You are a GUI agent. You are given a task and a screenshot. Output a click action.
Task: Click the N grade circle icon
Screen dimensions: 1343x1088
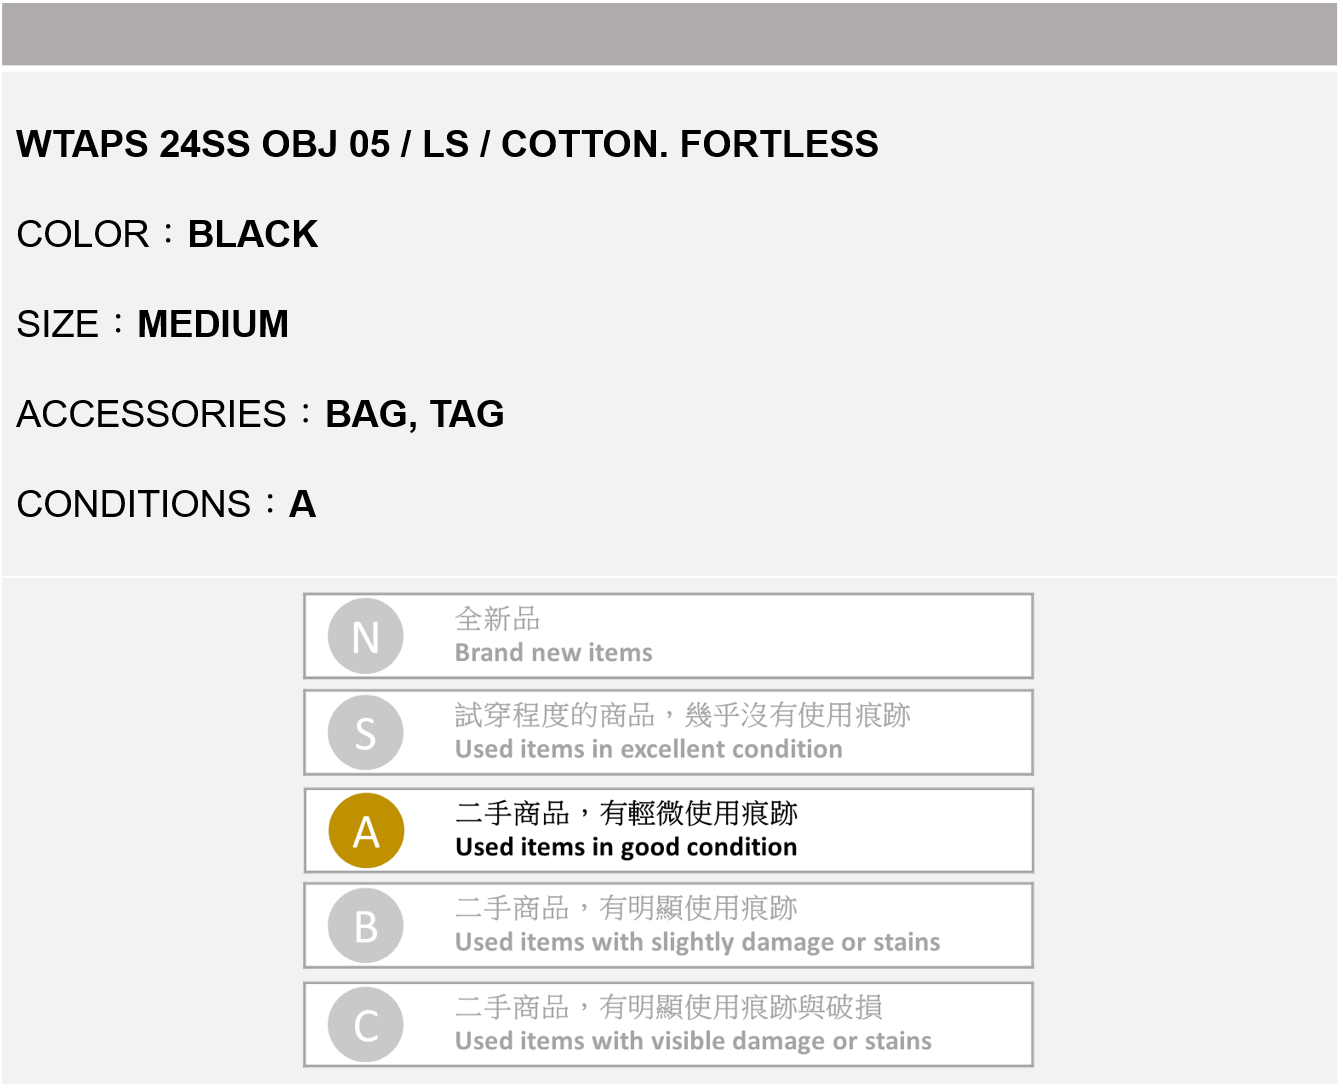tap(366, 636)
